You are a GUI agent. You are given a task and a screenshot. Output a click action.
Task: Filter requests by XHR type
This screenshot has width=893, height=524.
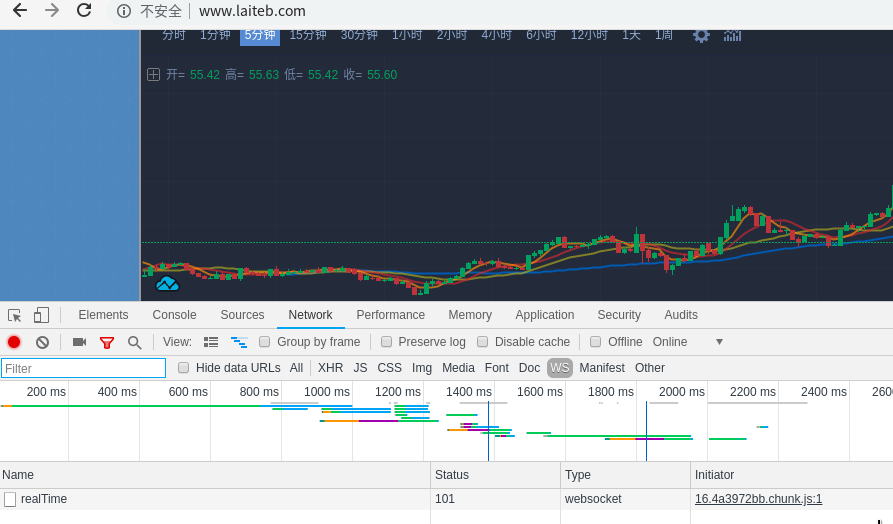click(x=330, y=368)
